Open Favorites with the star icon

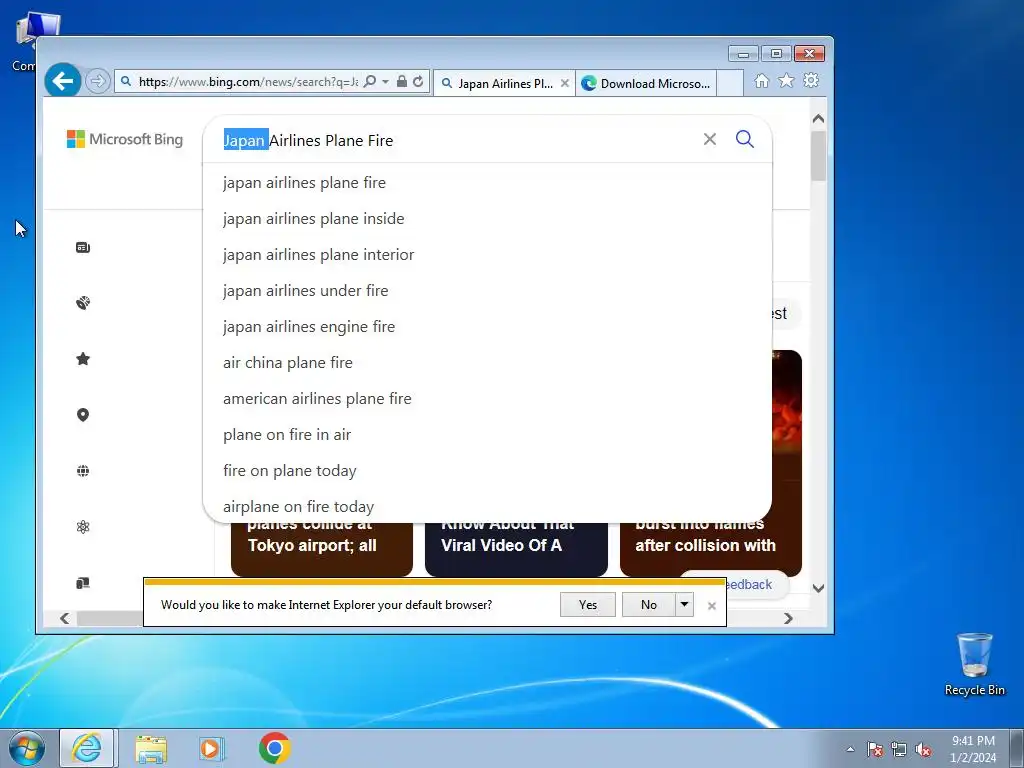click(x=786, y=80)
